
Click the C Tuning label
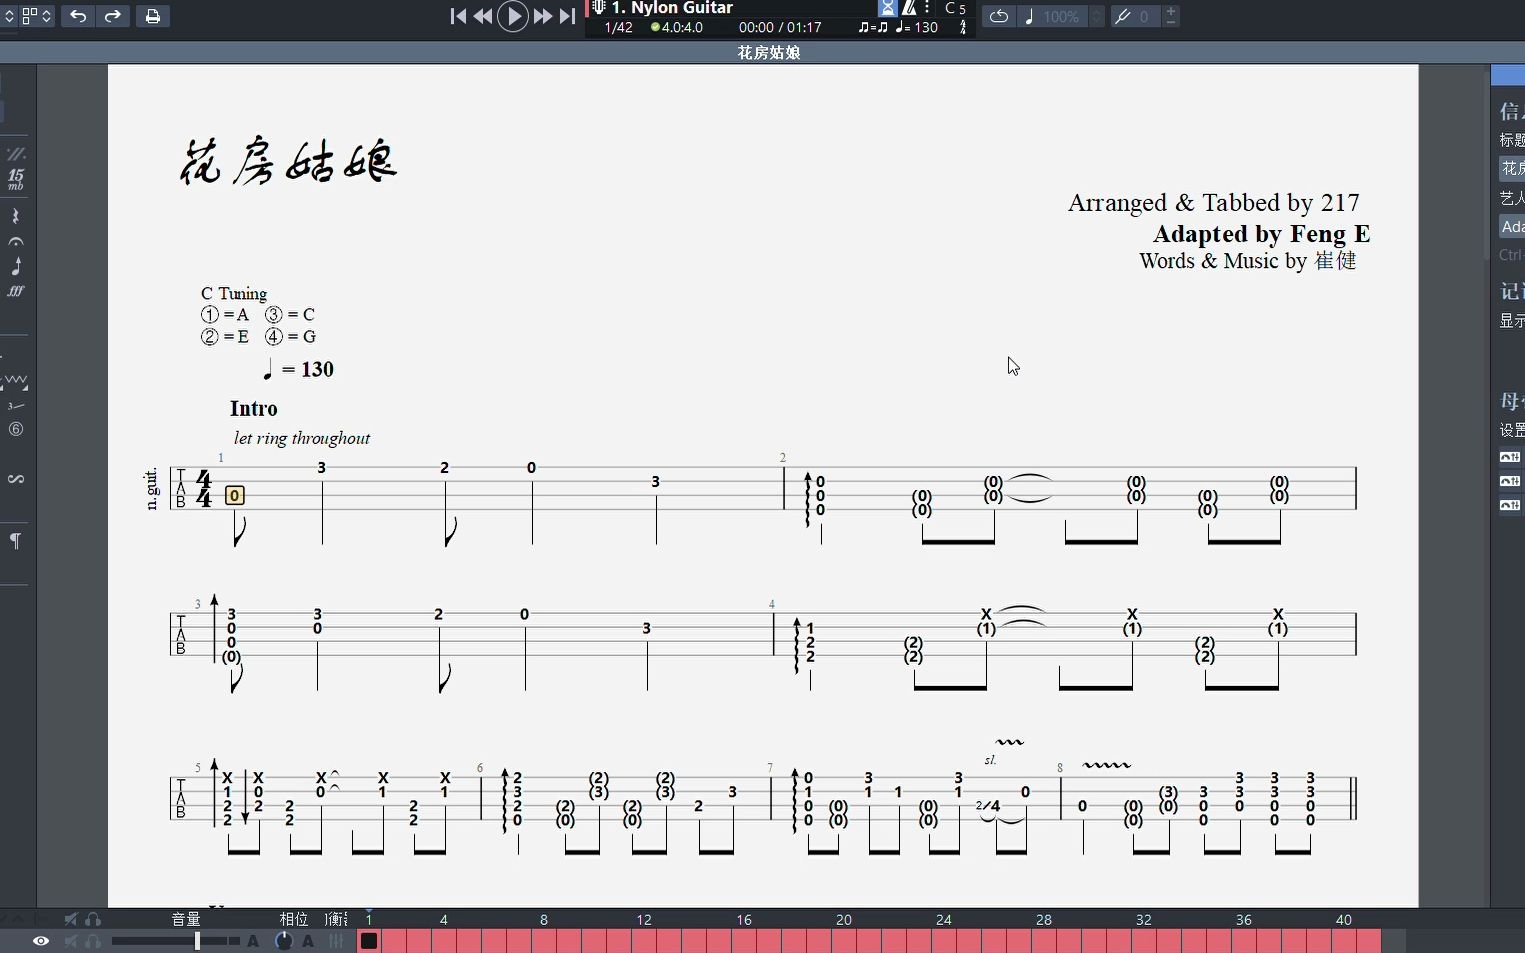[234, 293]
